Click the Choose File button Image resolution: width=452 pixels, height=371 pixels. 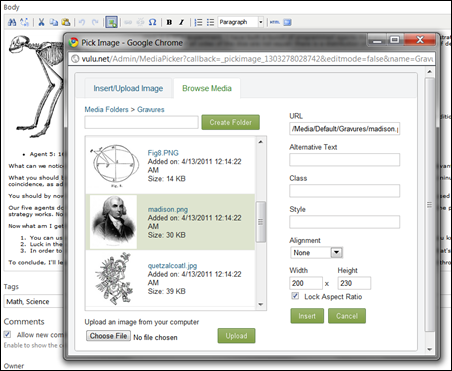[x=108, y=336]
